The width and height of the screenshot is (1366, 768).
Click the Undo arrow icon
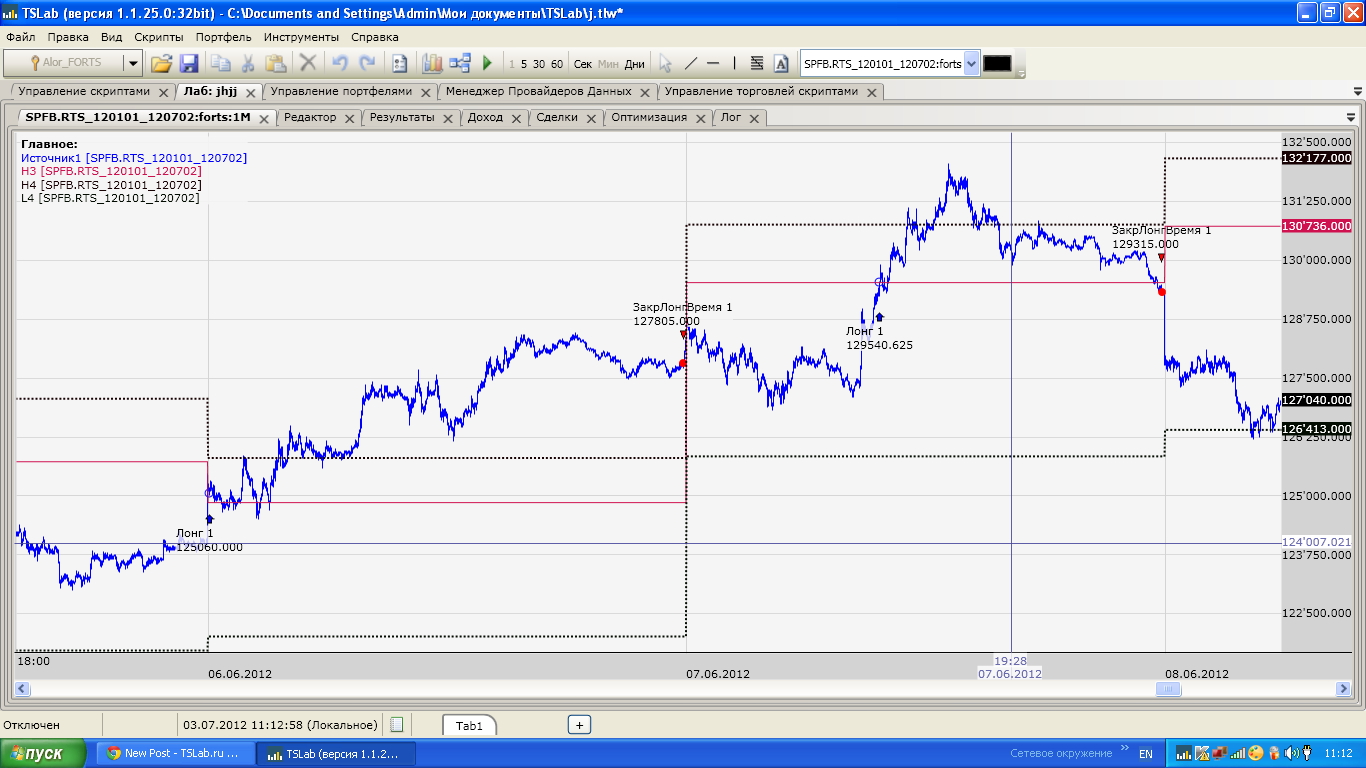340,63
